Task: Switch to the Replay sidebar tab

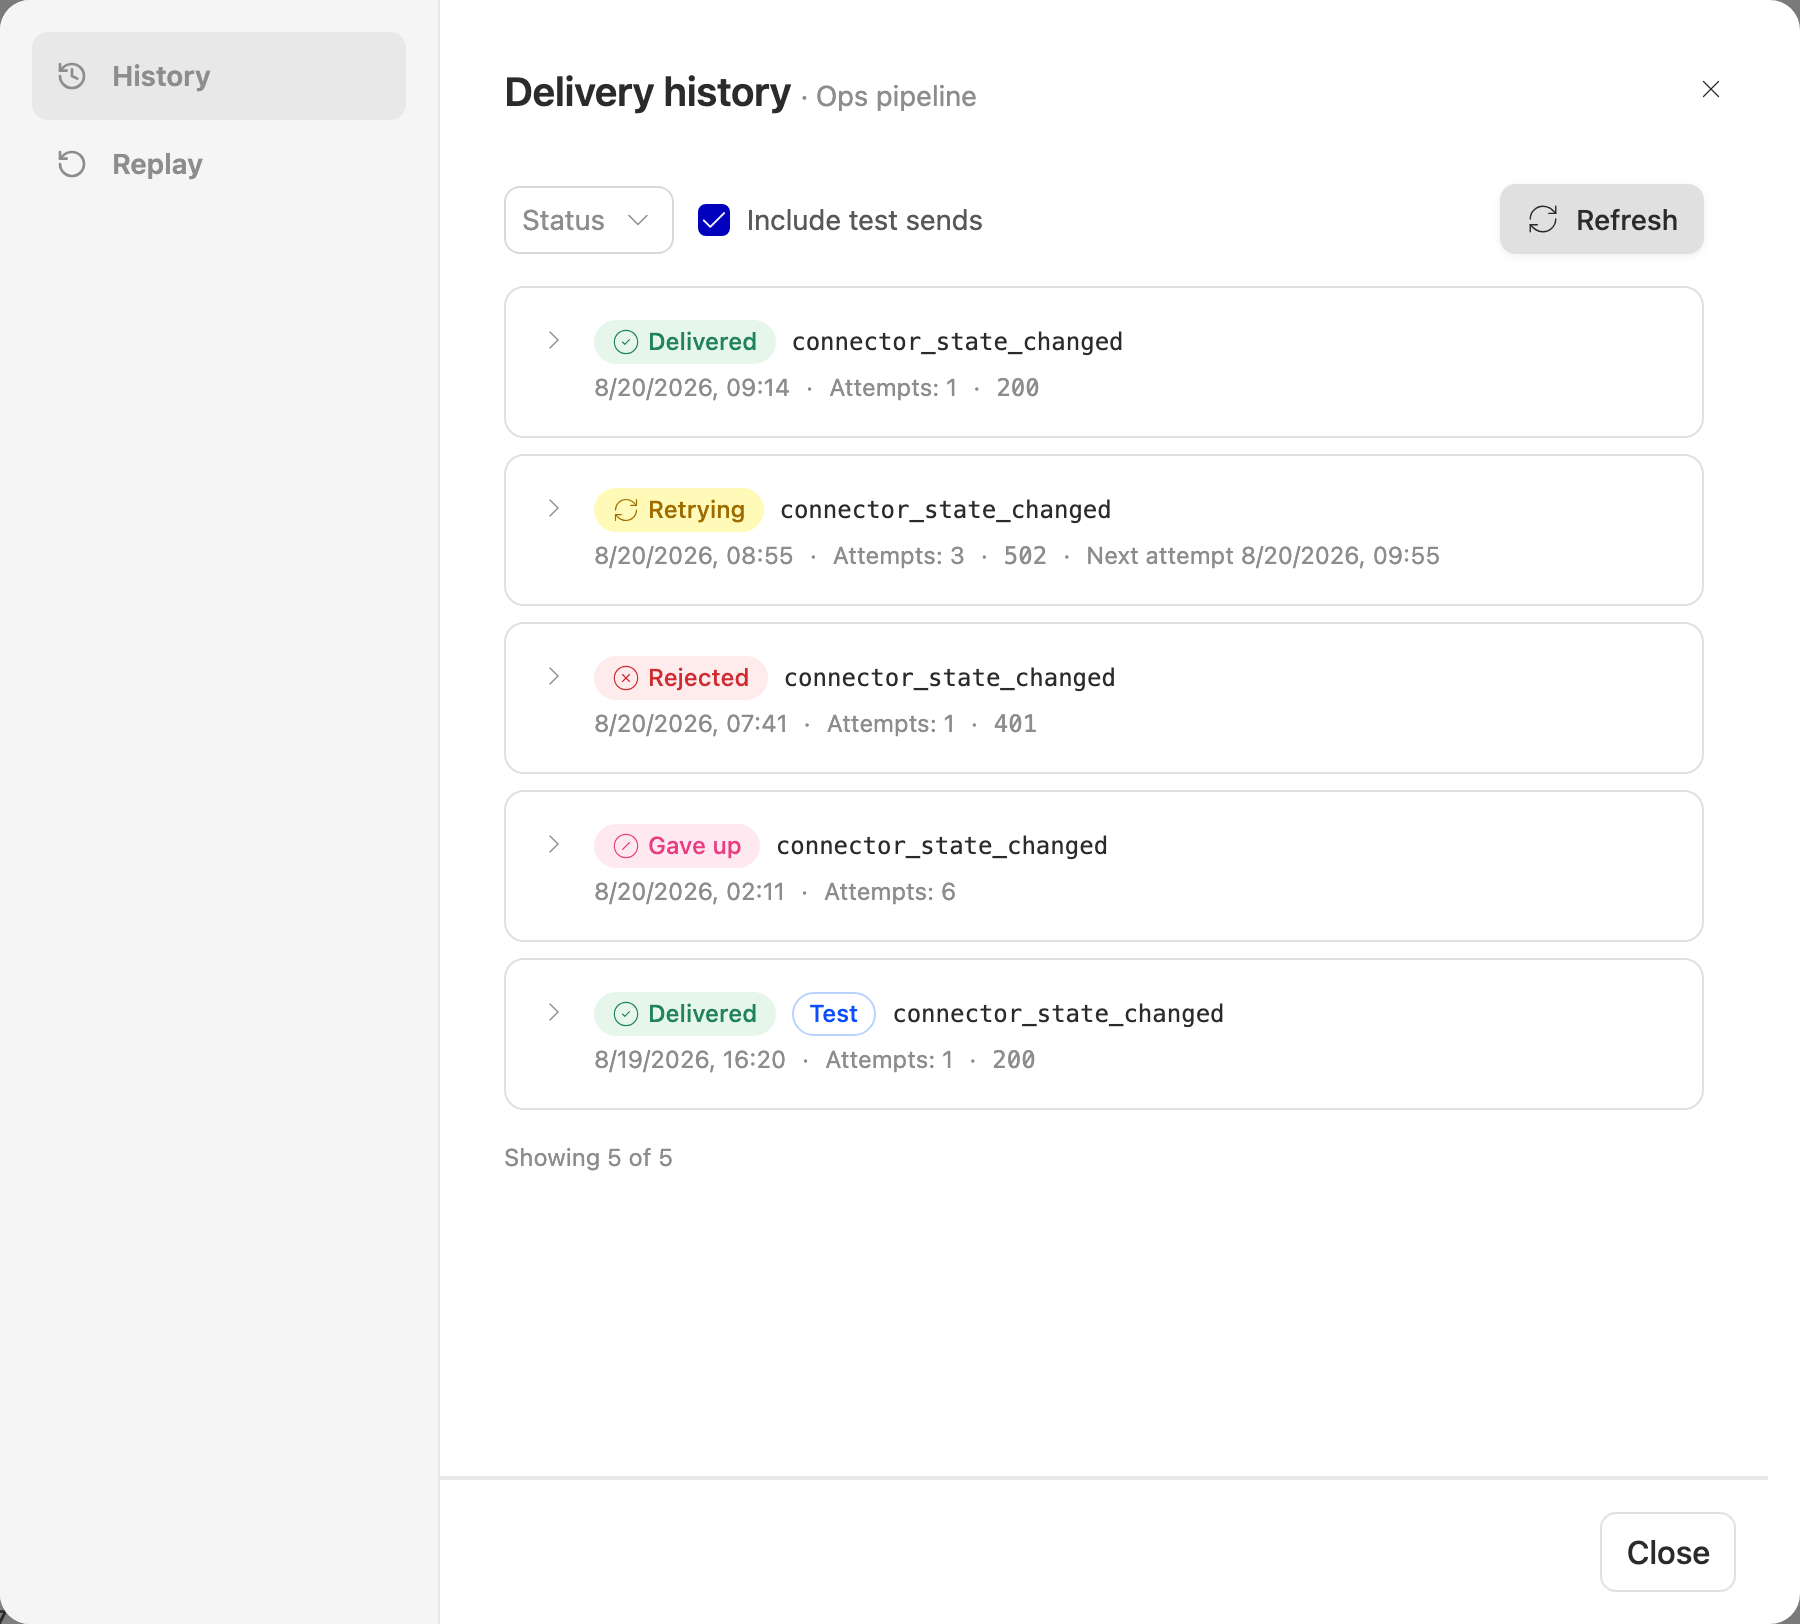Action: click(219, 164)
